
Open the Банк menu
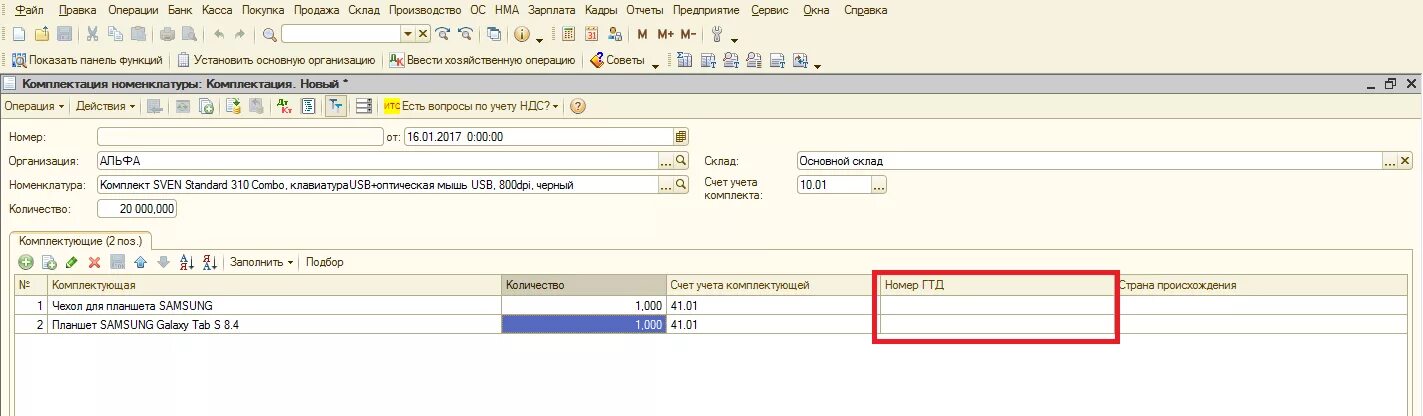click(180, 10)
